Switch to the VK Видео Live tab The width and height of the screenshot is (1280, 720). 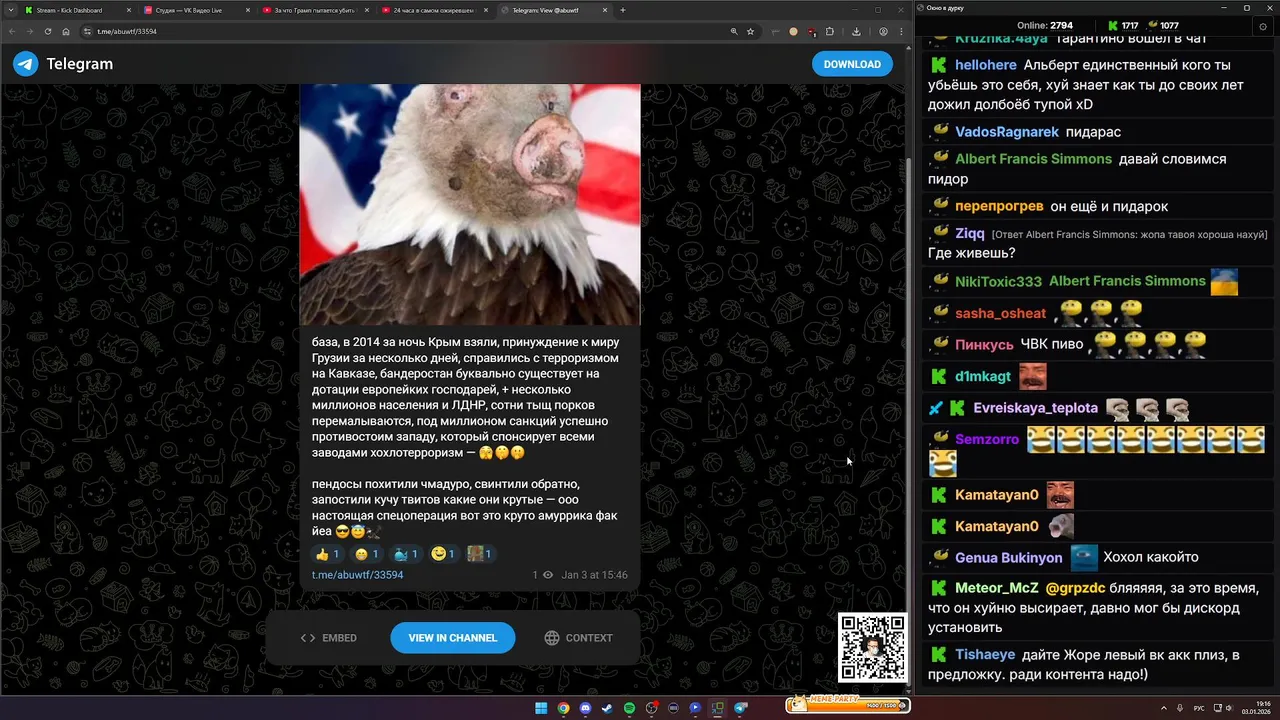pos(195,10)
